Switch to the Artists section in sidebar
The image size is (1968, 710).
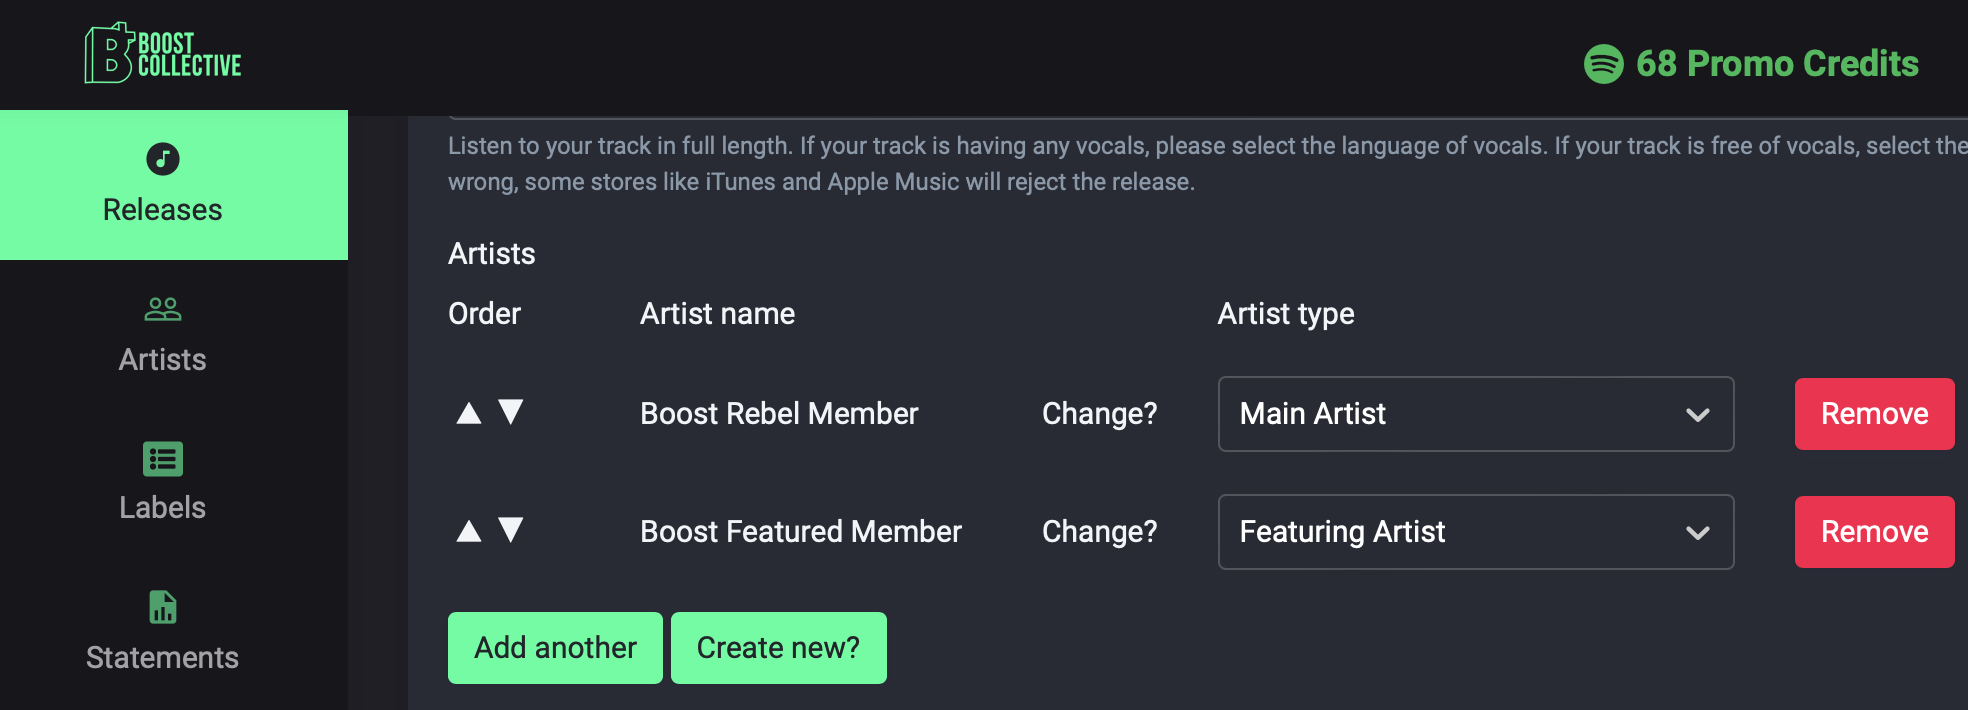click(x=162, y=359)
